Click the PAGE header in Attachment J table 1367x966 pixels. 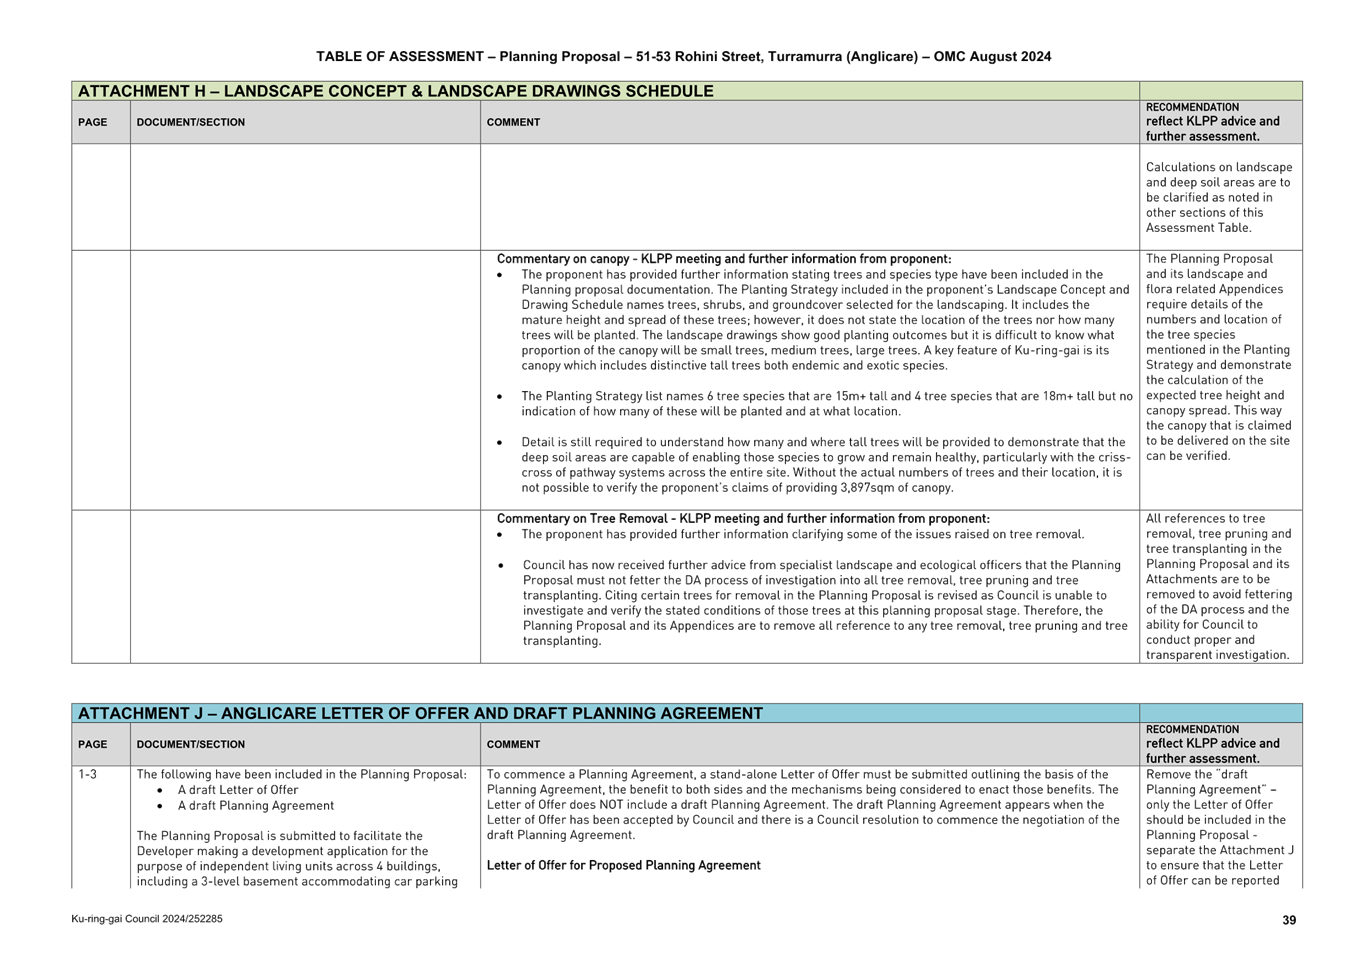[x=92, y=744]
